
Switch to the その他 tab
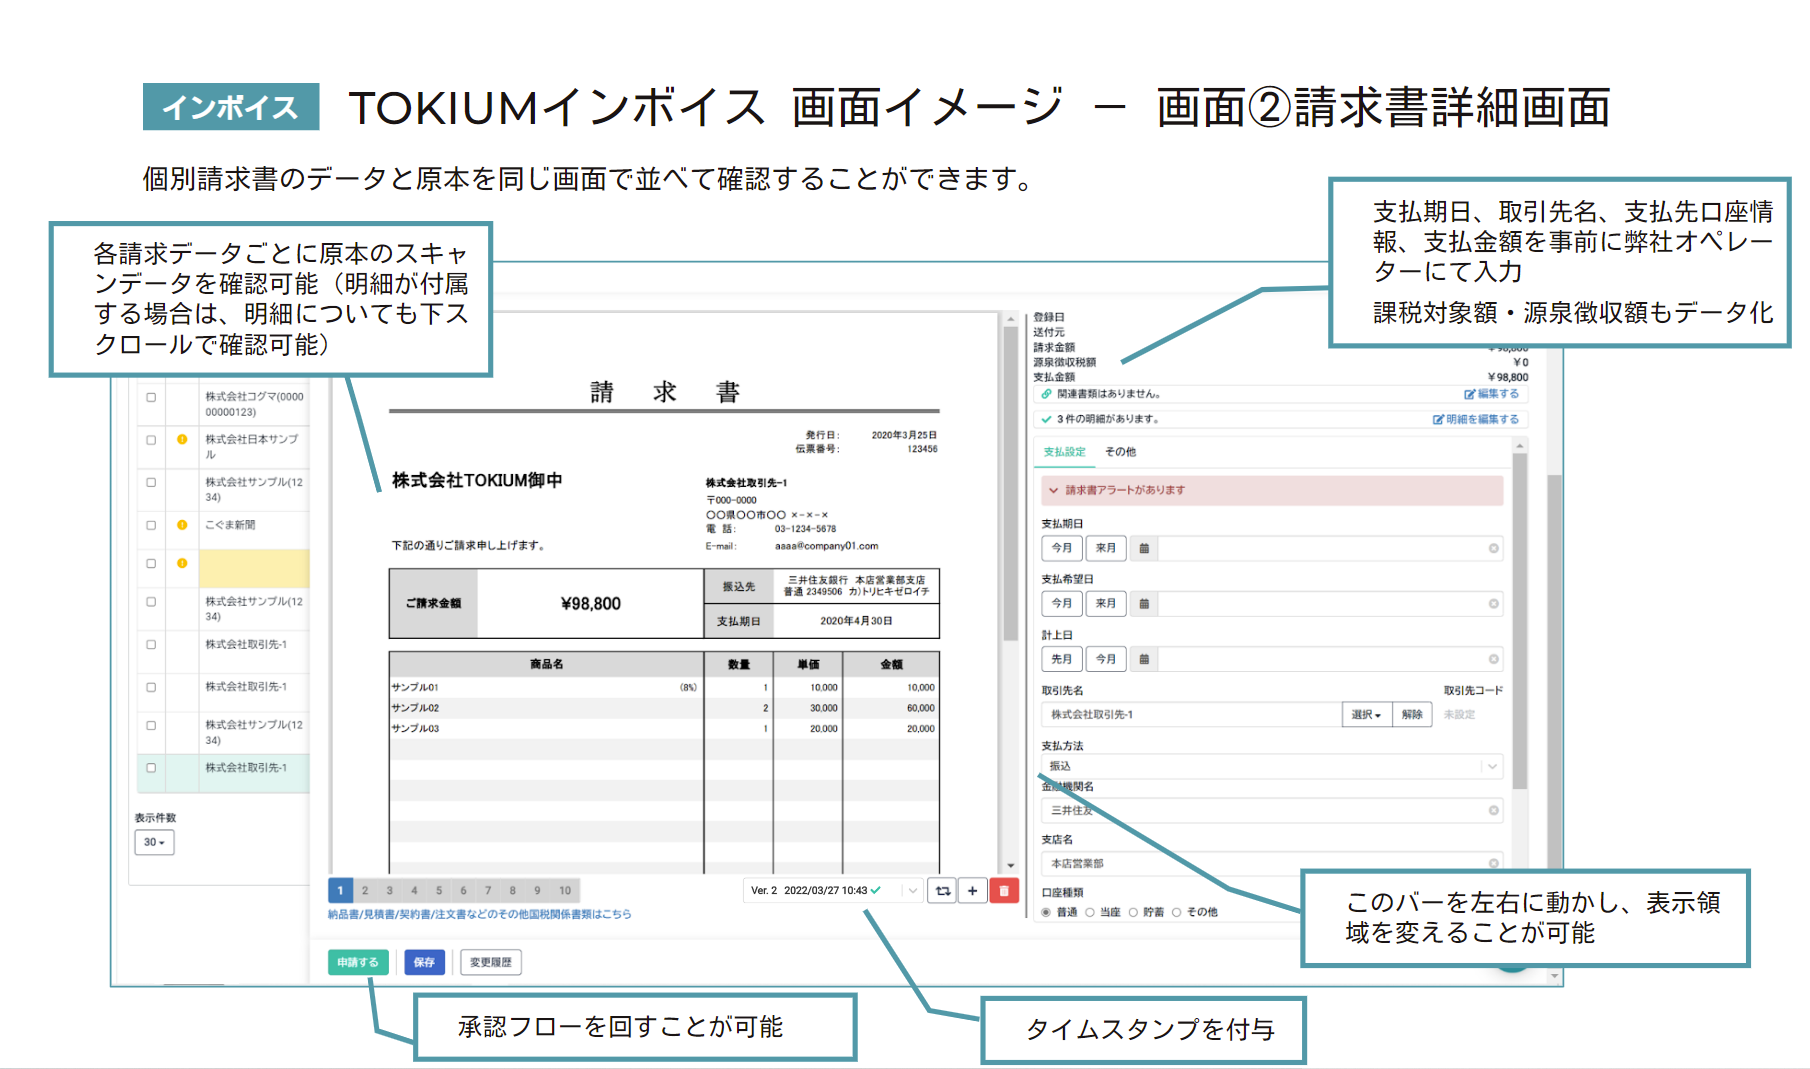point(1120,452)
